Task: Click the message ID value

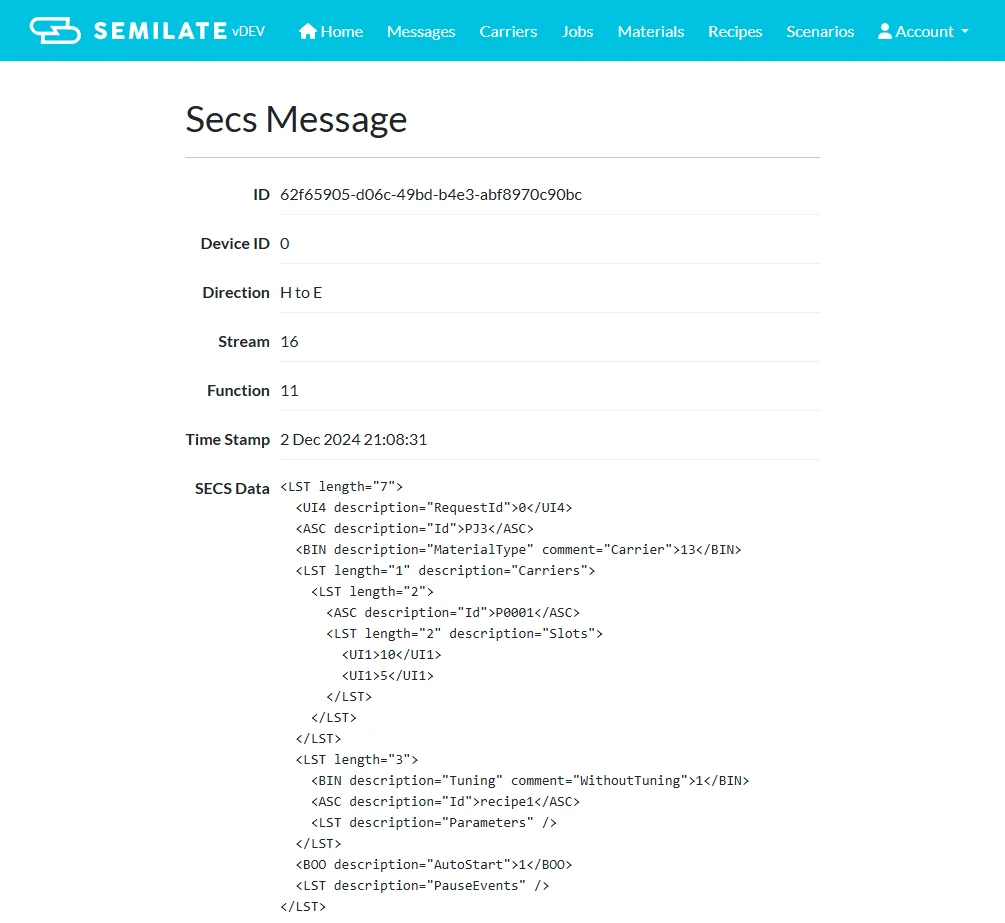Action: pyautogui.click(x=431, y=195)
